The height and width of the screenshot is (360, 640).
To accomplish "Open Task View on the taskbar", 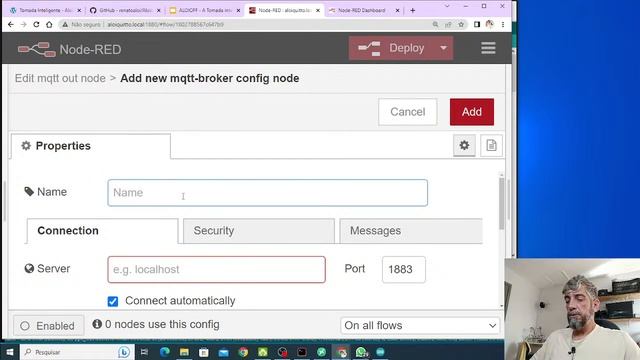I will (144, 352).
